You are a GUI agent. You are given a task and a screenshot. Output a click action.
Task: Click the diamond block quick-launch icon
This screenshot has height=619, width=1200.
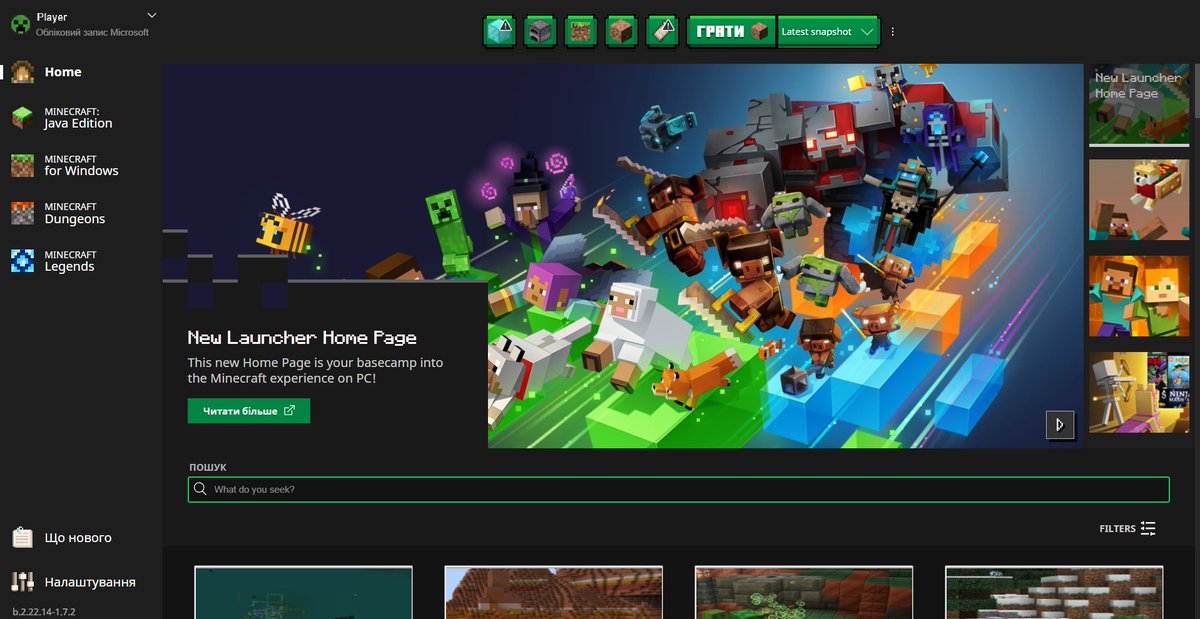pyautogui.click(x=499, y=32)
